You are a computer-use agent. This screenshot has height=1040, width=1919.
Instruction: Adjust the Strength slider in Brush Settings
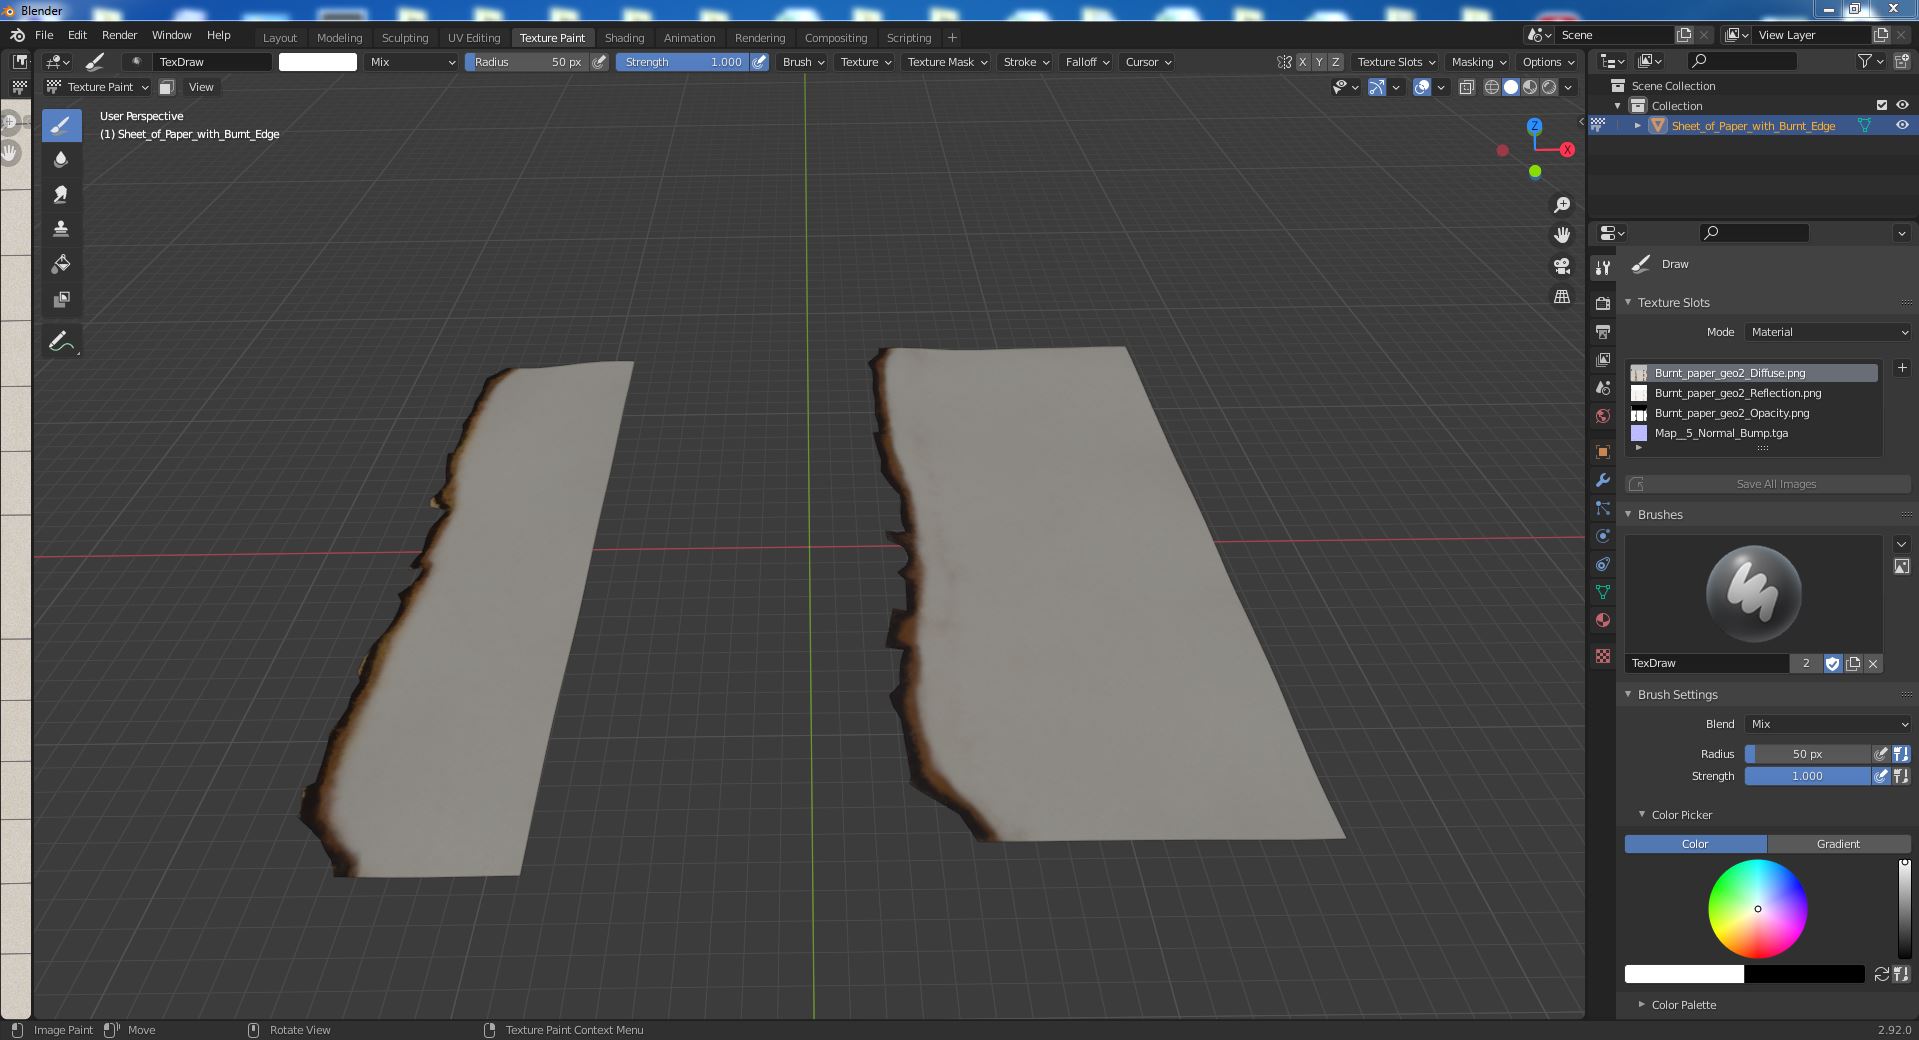tap(1807, 776)
